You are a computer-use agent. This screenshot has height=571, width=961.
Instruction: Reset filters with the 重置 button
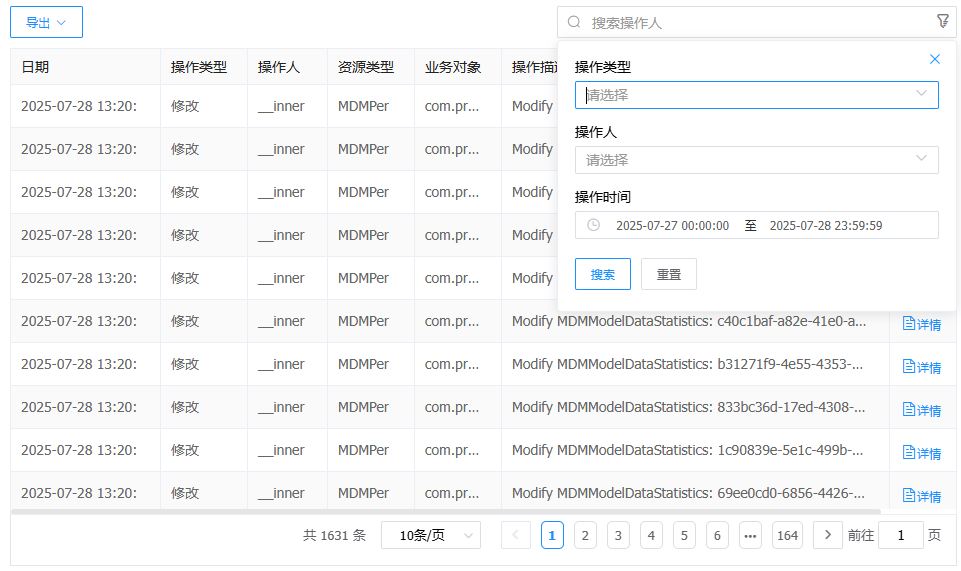(x=669, y=274)
